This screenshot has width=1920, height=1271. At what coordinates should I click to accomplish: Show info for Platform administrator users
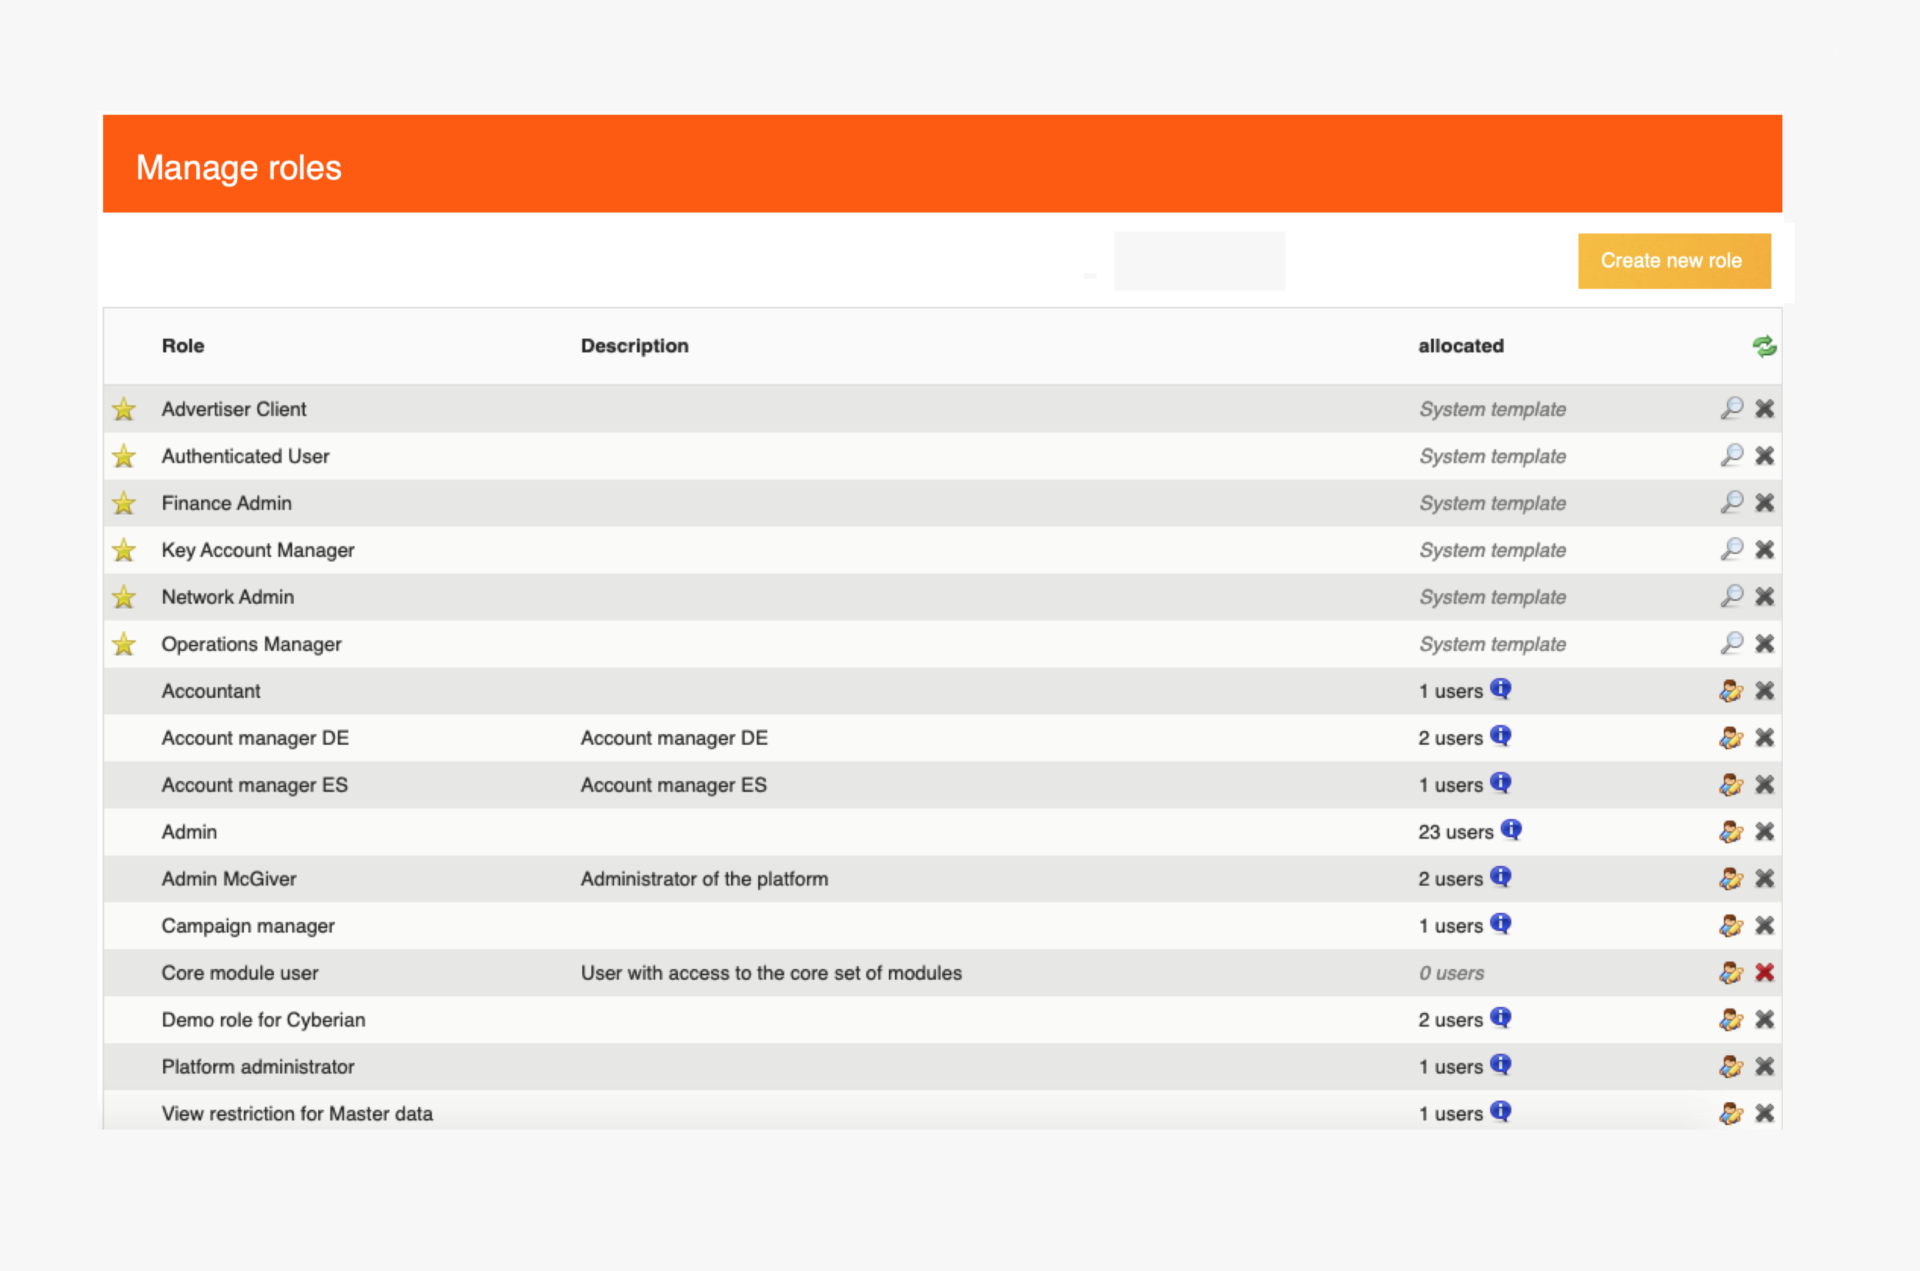pyautogui.click(x=1501, y=1065)
